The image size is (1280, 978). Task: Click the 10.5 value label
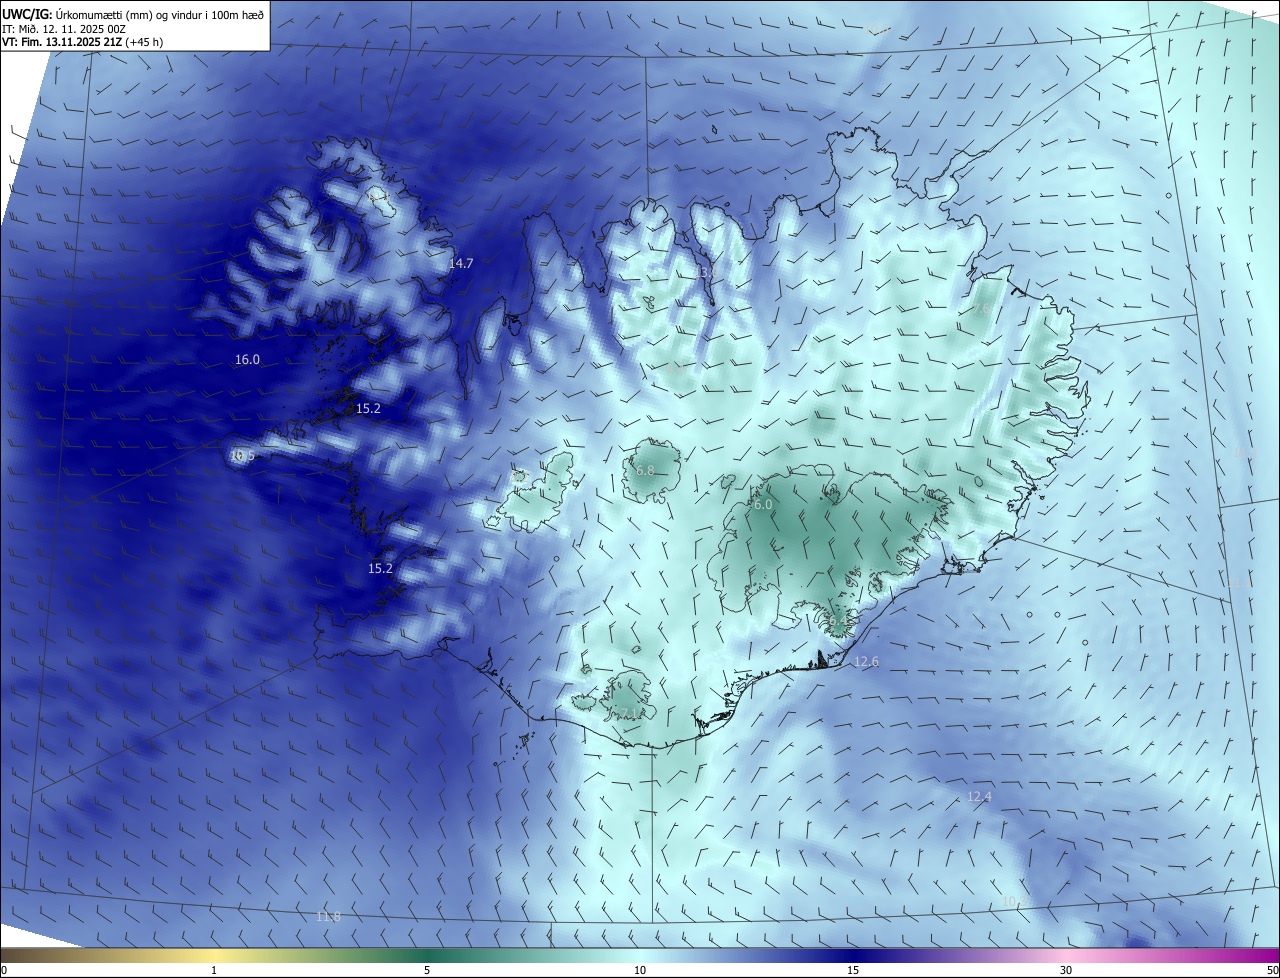point(242,455)
